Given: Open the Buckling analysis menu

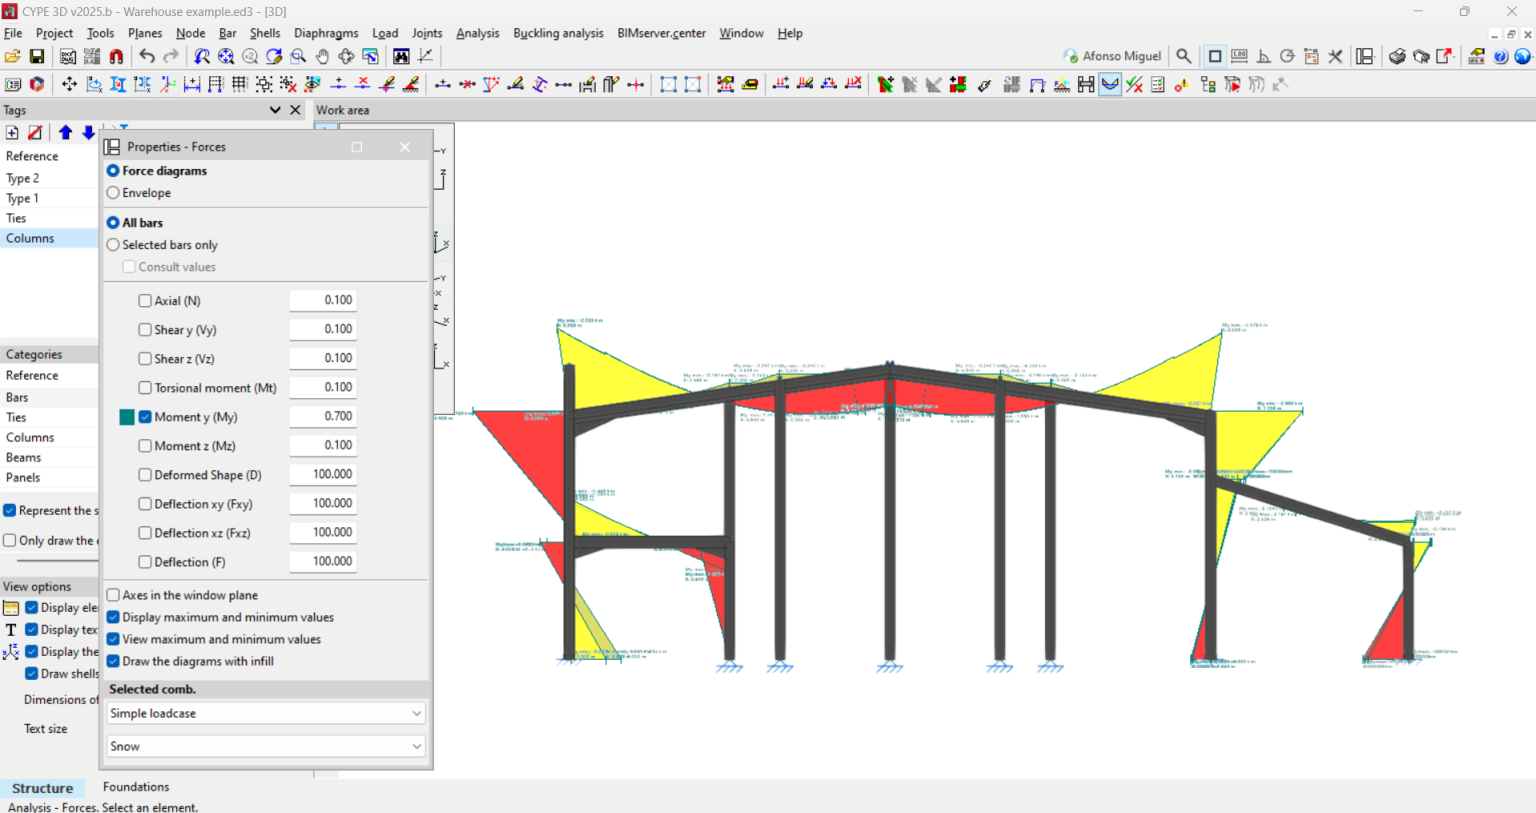Looking at the screenshot, I should click(x=558, y=32).
